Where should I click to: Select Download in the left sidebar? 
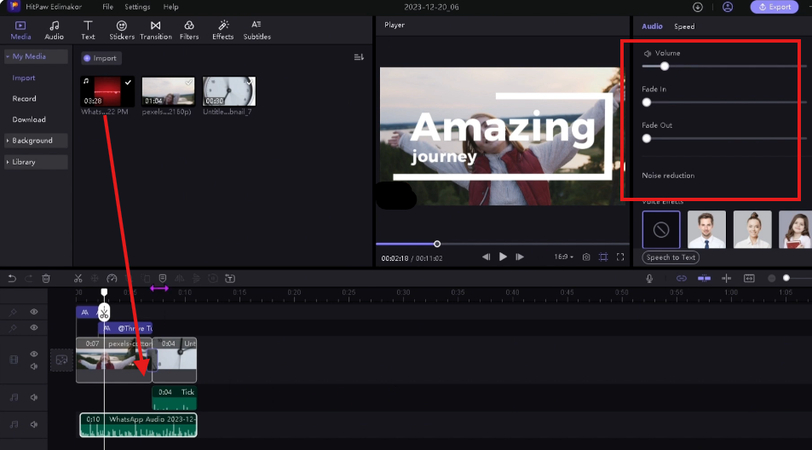point(29,119)
